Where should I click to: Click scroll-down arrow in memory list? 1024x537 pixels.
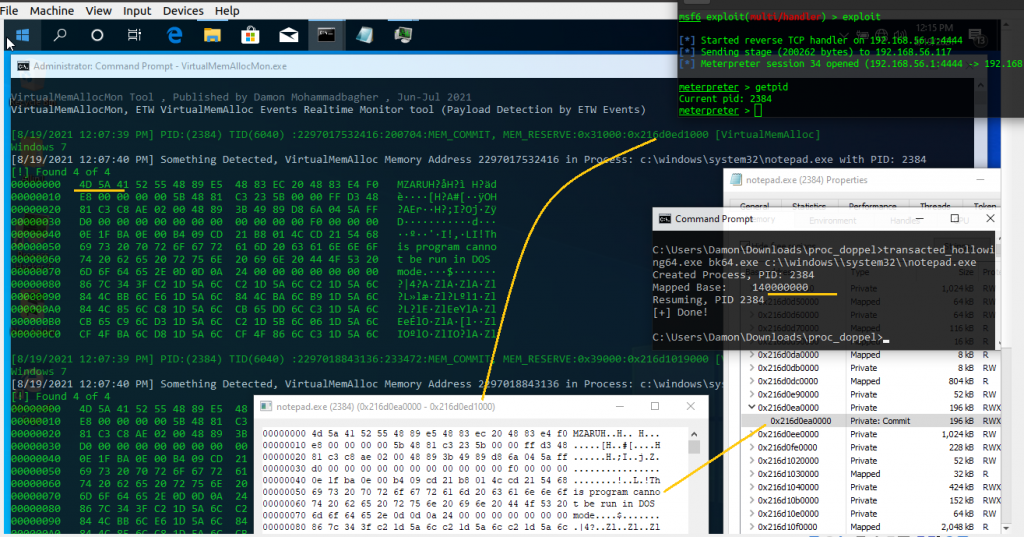coord(1006,528)
